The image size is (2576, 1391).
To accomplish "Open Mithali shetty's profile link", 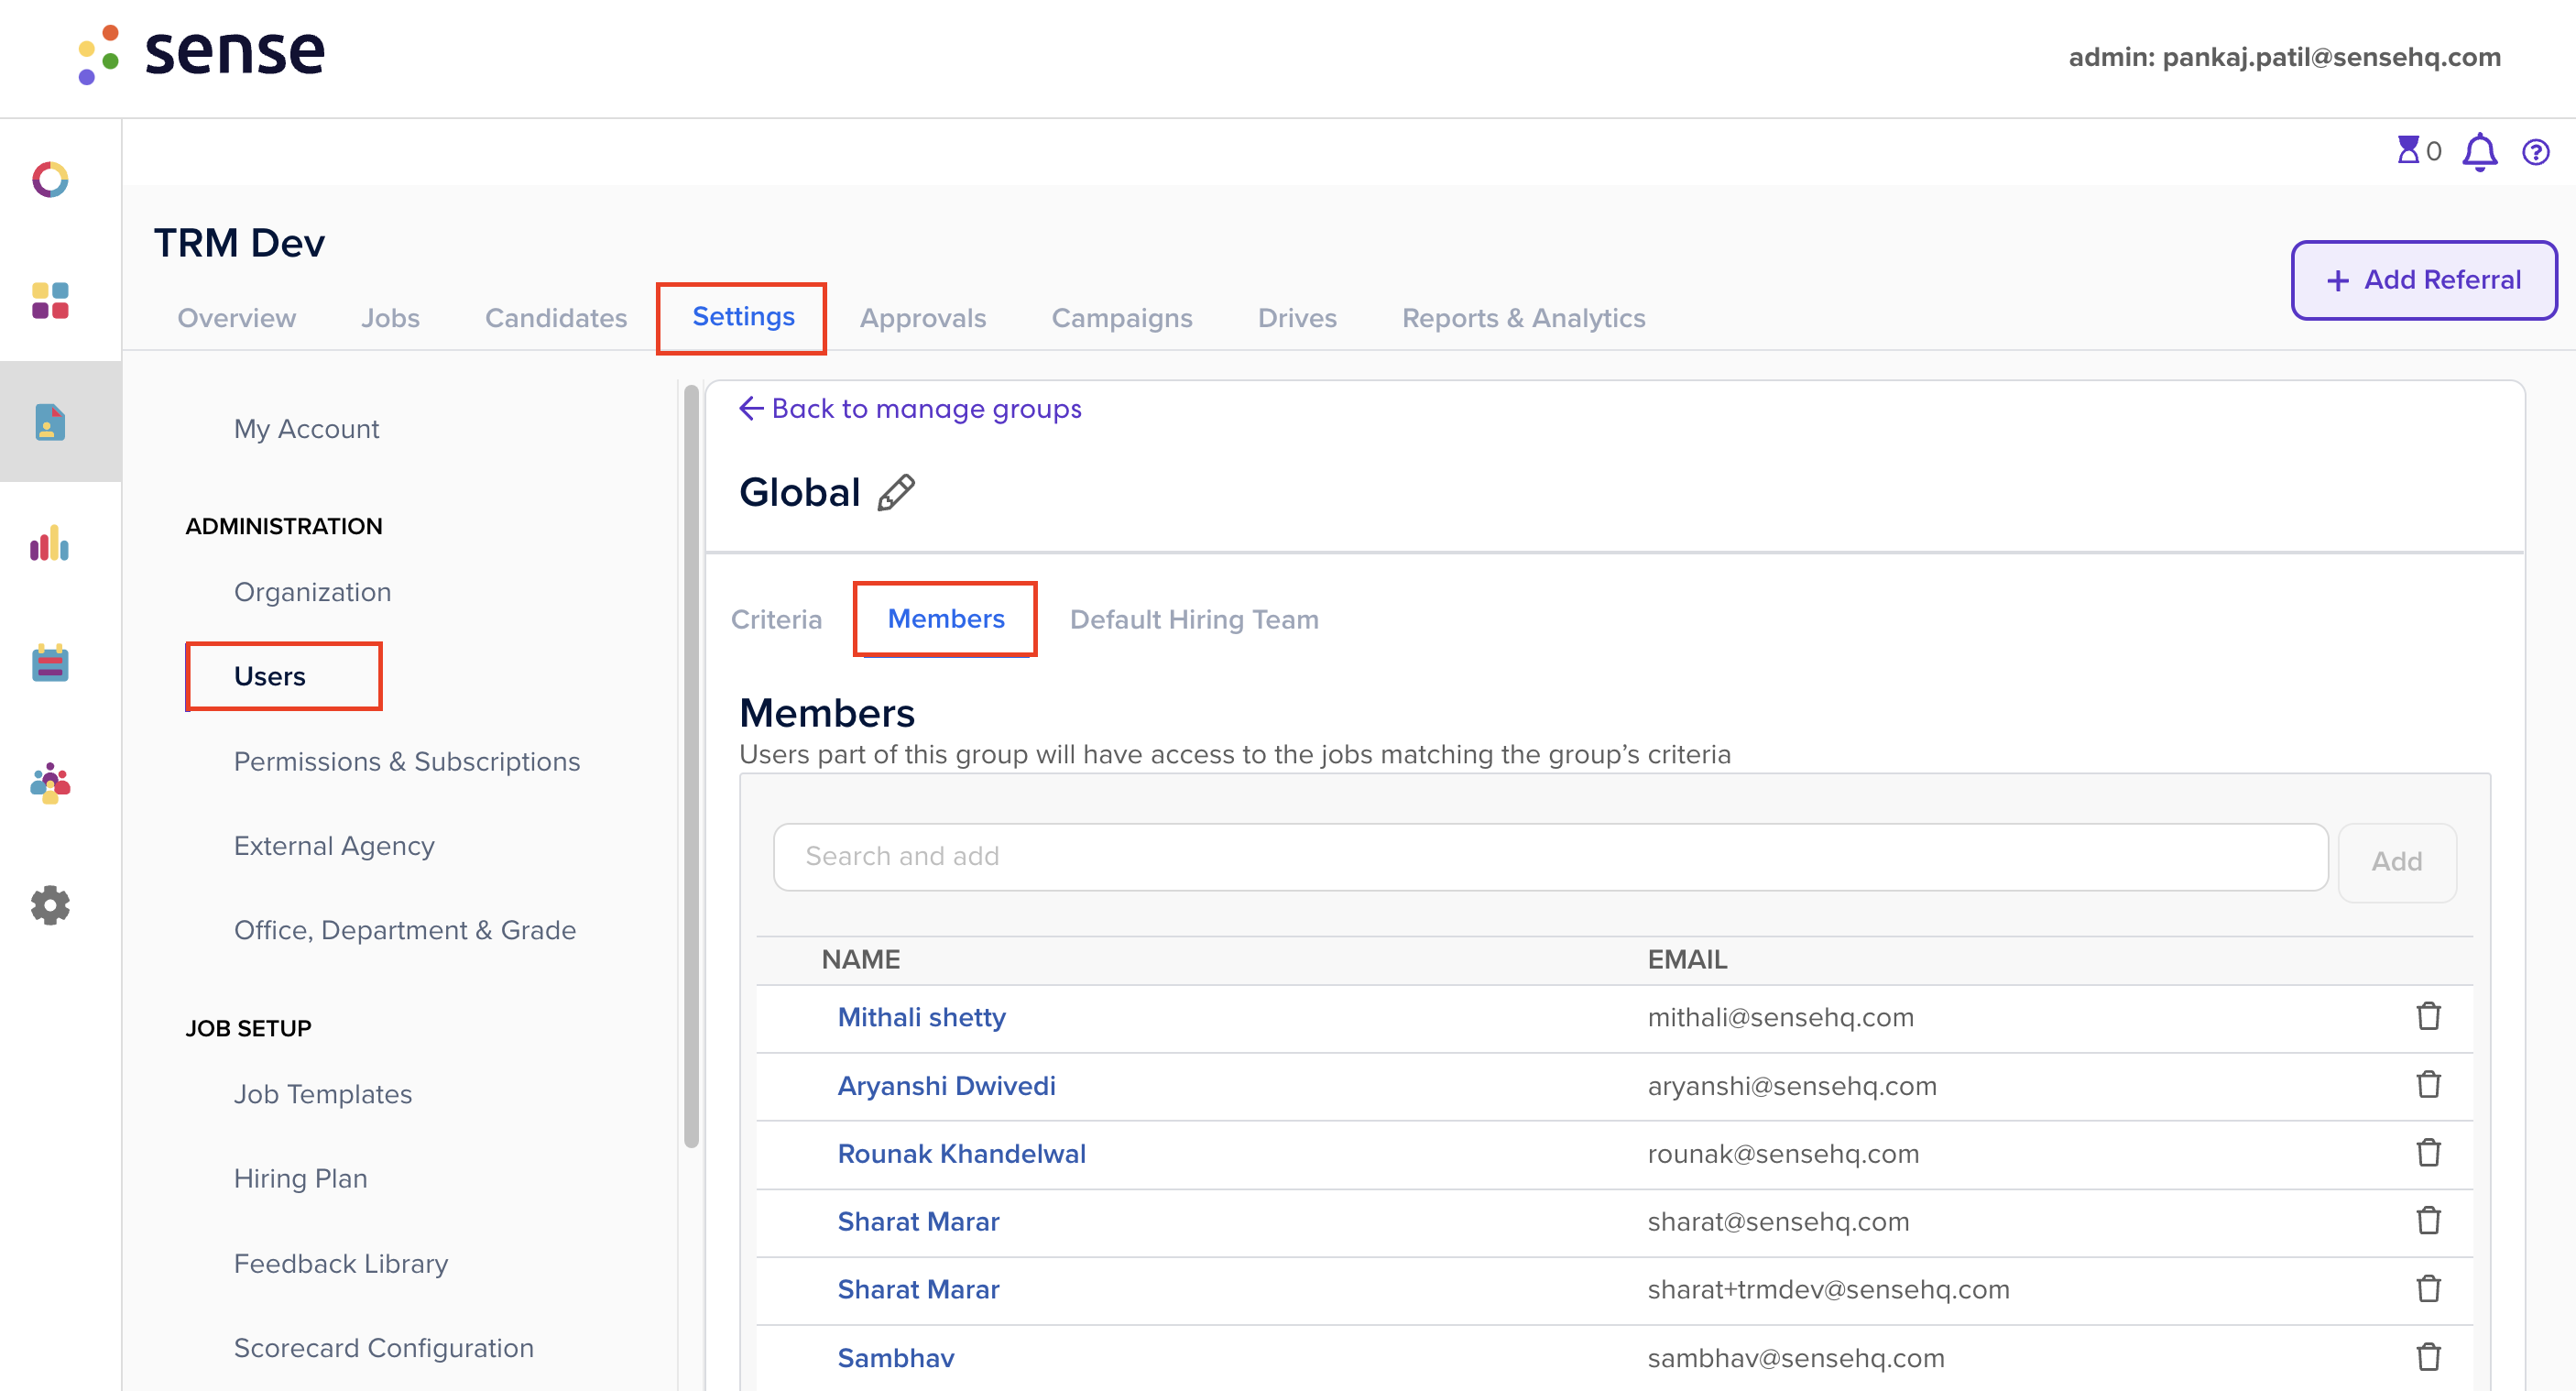I will 922,1017.
